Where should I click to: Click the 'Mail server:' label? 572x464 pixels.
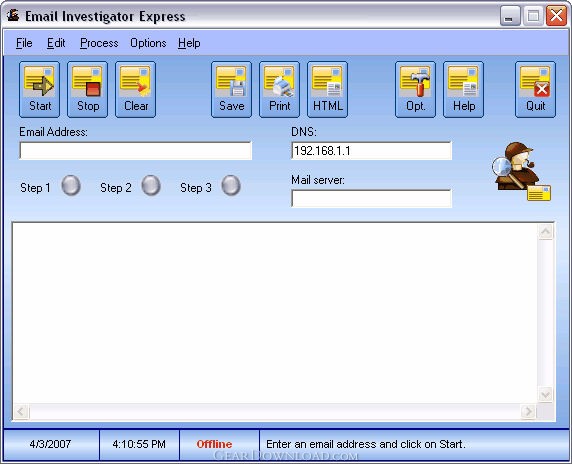point(318,180)
